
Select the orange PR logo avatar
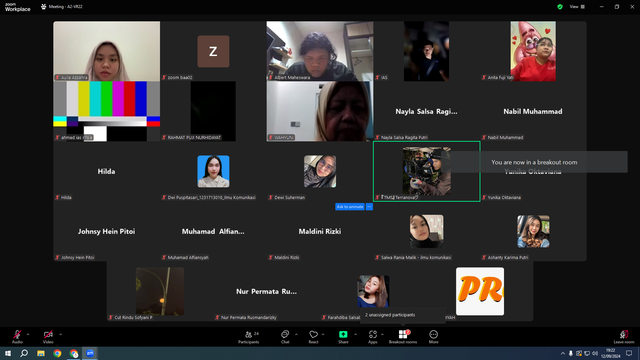[x=480, y=291]
